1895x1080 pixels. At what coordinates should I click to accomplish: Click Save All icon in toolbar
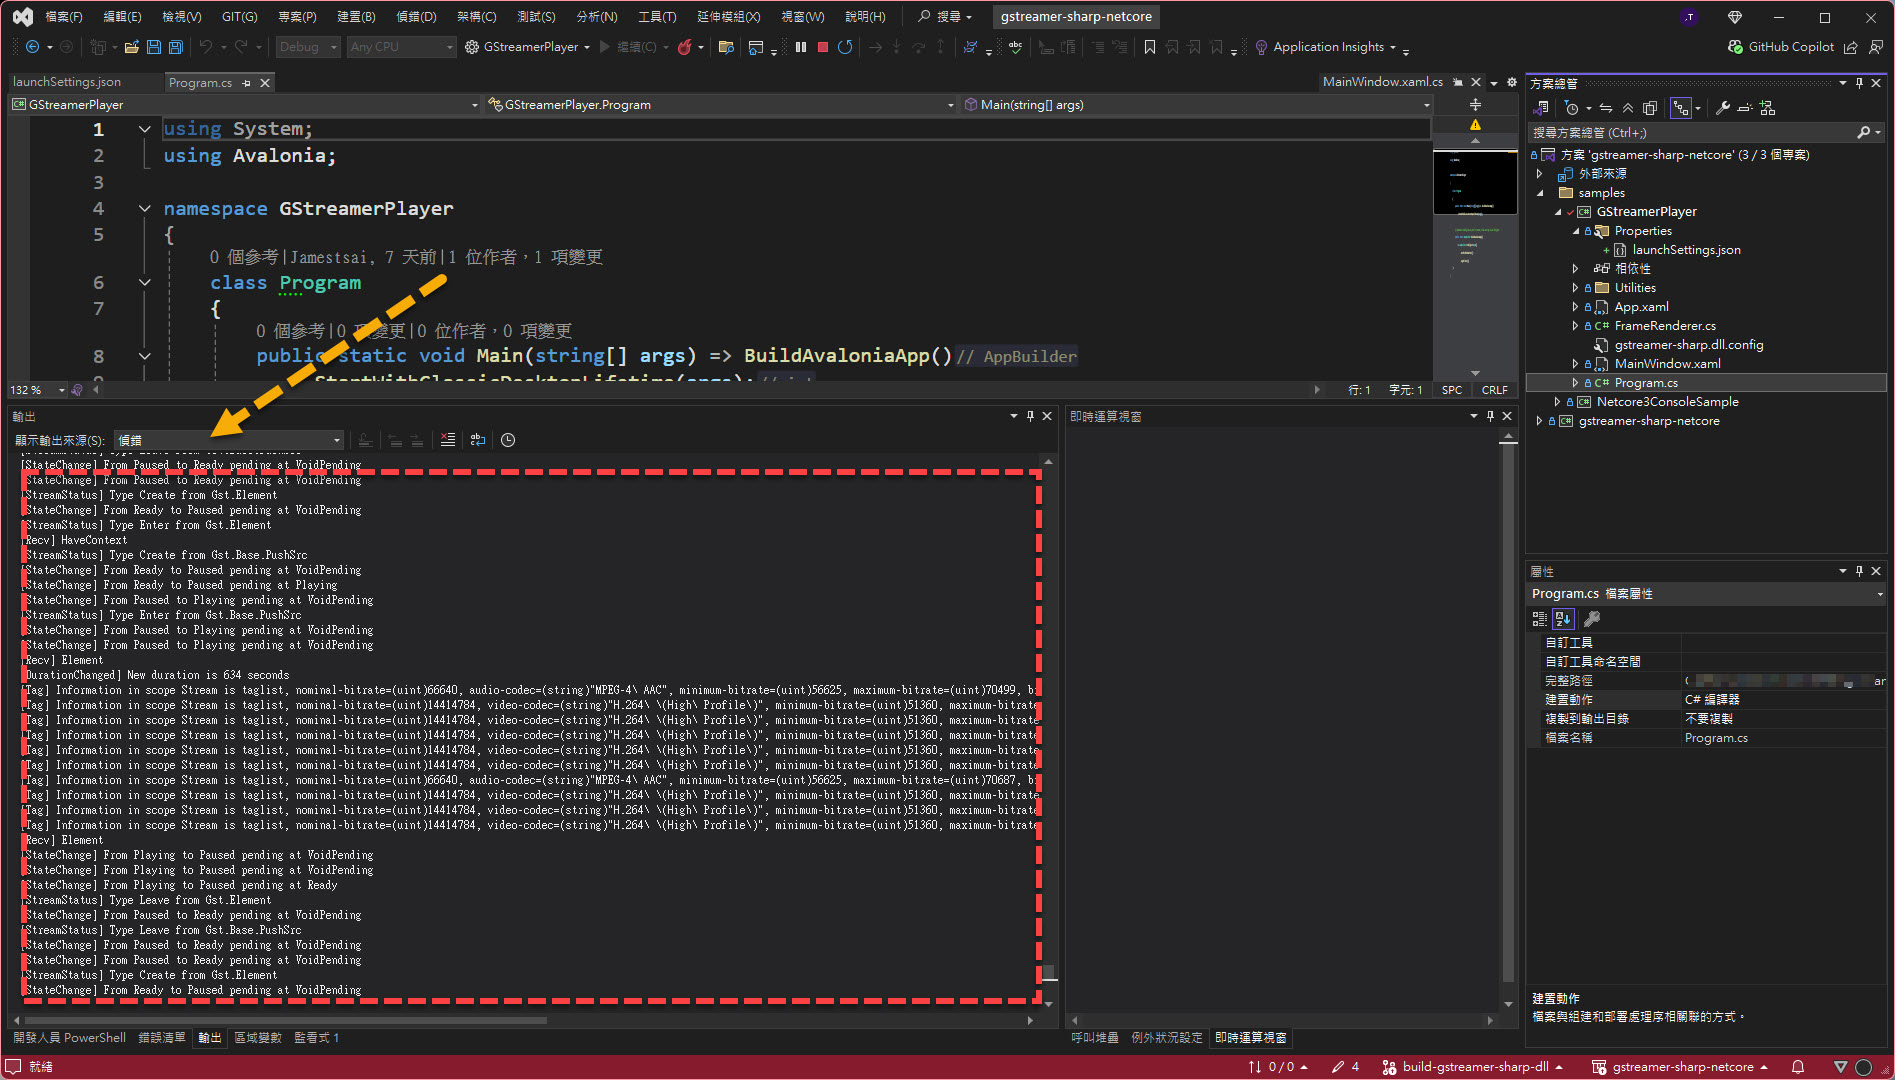pos(175,47)
